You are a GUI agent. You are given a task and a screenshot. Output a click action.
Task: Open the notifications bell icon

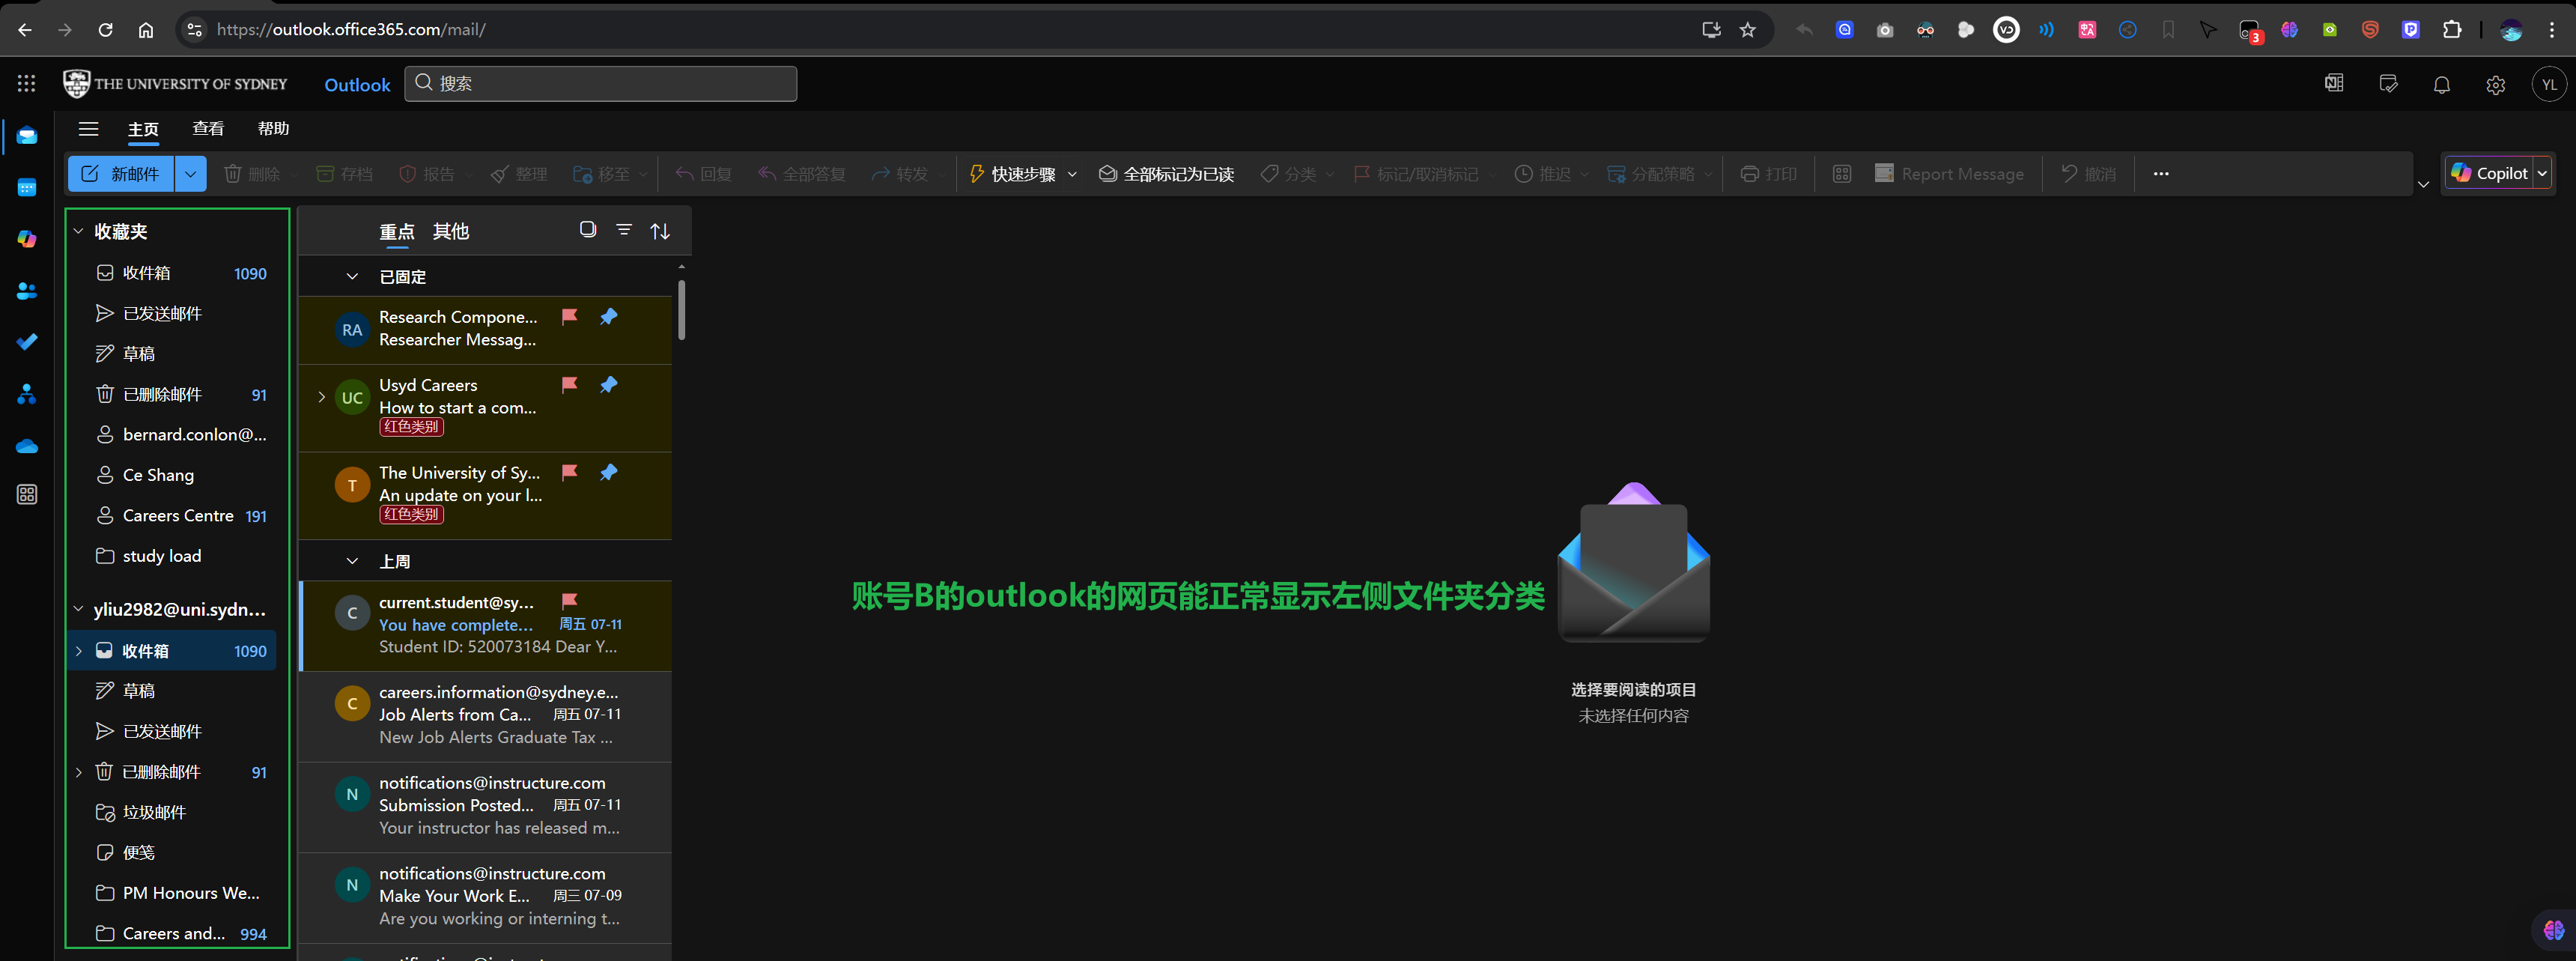tap(2441, 85)
